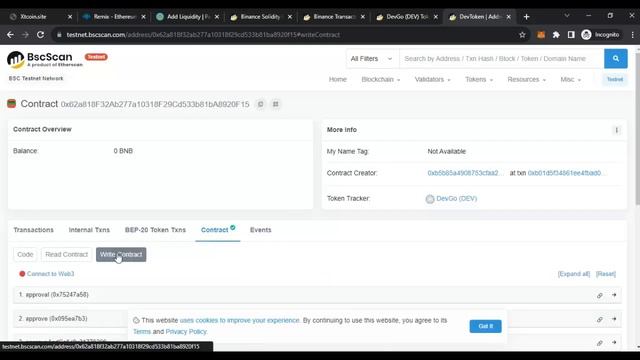Open More Info three-dot options
This screenshot has width=640, height=360.
pyautogui.click(x=617, y=130)
